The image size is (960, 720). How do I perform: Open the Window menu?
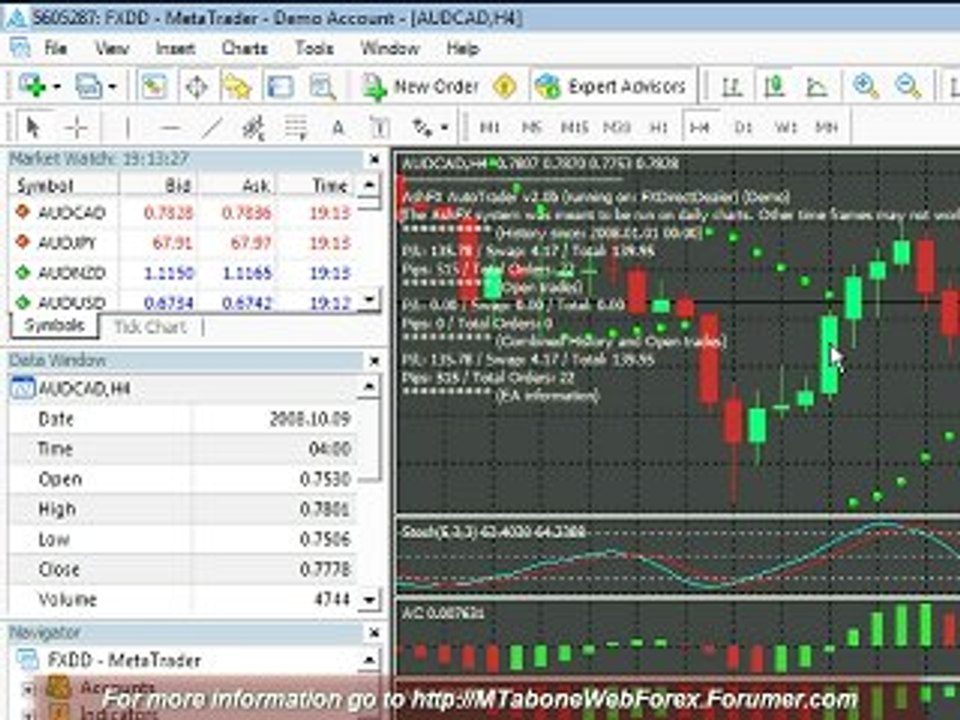pyautogui.click(x=390, y=48)
